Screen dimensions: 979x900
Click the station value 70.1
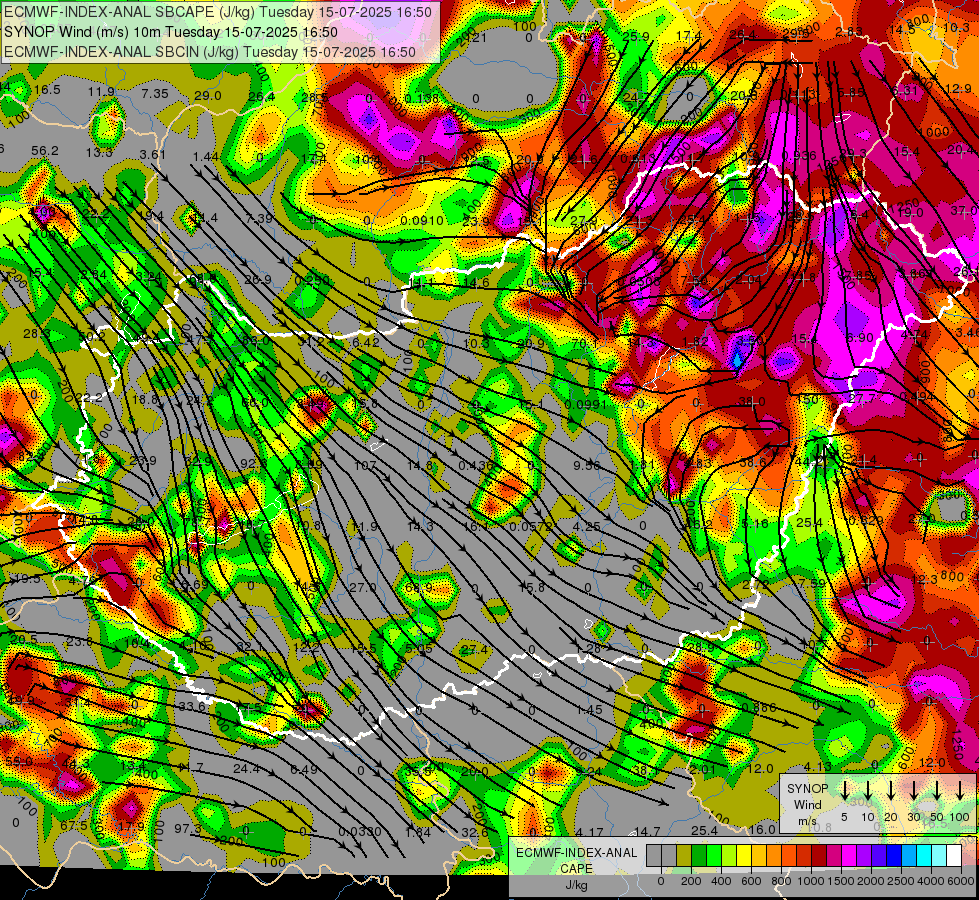click(x=585, y=343)
